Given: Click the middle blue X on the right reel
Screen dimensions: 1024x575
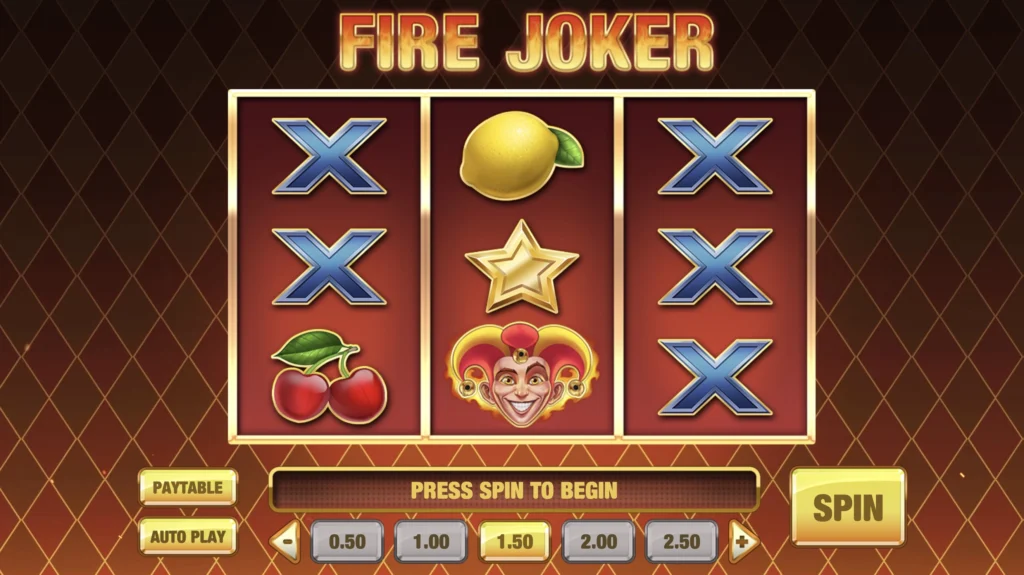Looking at the screenshot, I should click(x=715, y=267).
